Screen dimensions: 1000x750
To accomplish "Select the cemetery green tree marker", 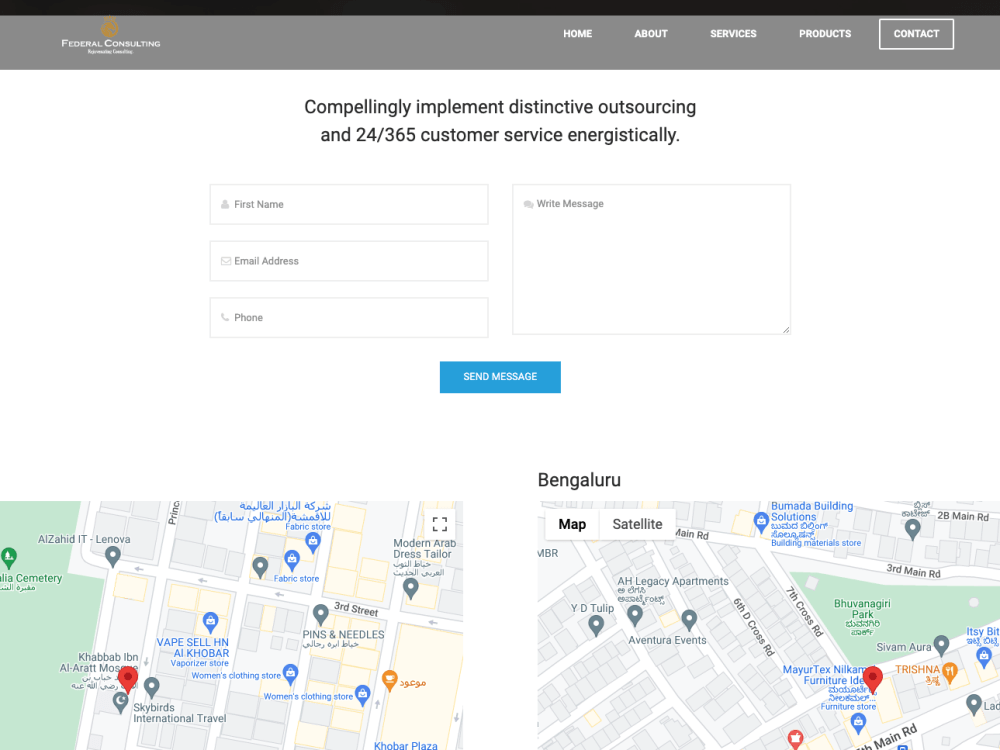I will point(9,557).
